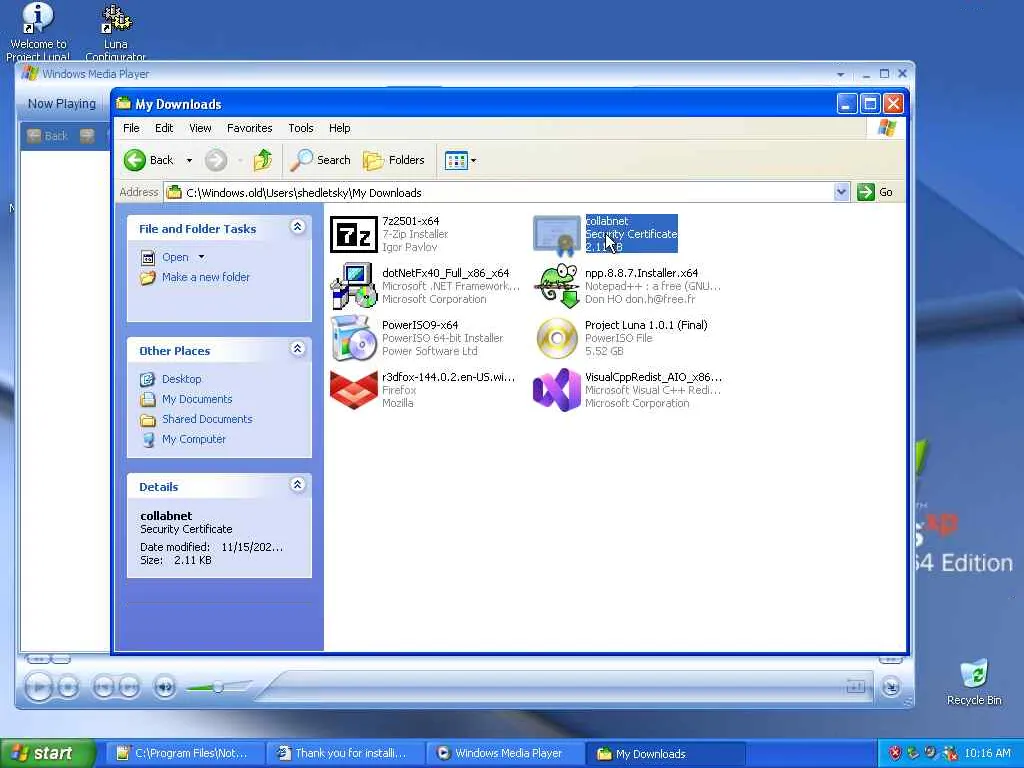Open the Tools menu
The height and width of the screenshot is (768, 1024).
click(x=301, y=128)
